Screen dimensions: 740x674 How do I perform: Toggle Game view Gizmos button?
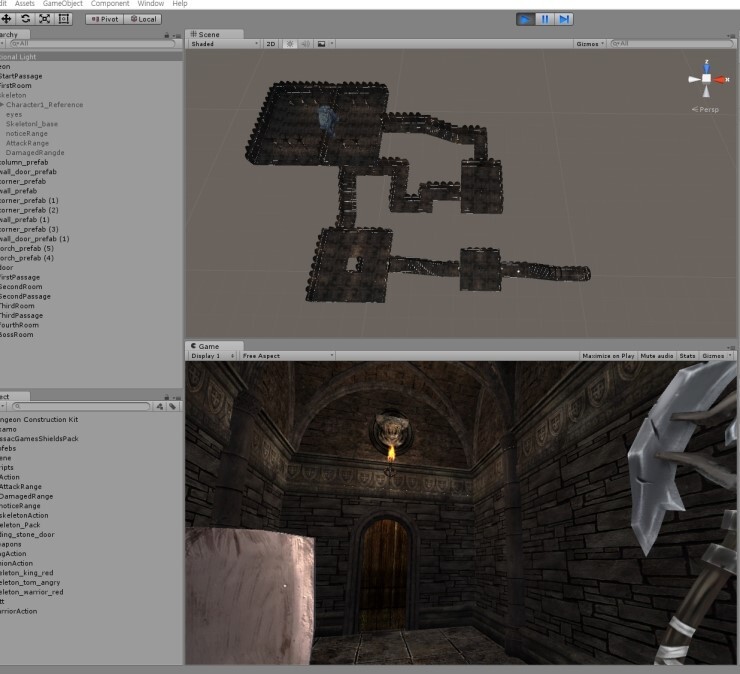(x=713, y=356)
